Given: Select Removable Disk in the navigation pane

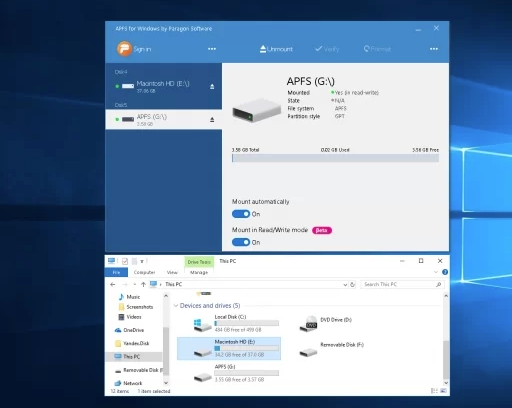Looking at the screenshot, I should click(x=138, y=370).
